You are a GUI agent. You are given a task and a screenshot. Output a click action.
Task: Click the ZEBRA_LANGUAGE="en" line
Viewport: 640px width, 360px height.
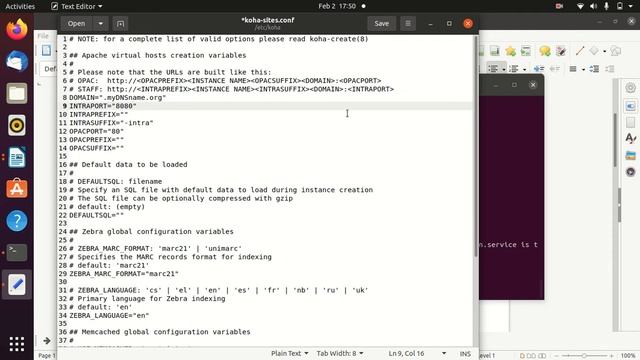[109, 316]
